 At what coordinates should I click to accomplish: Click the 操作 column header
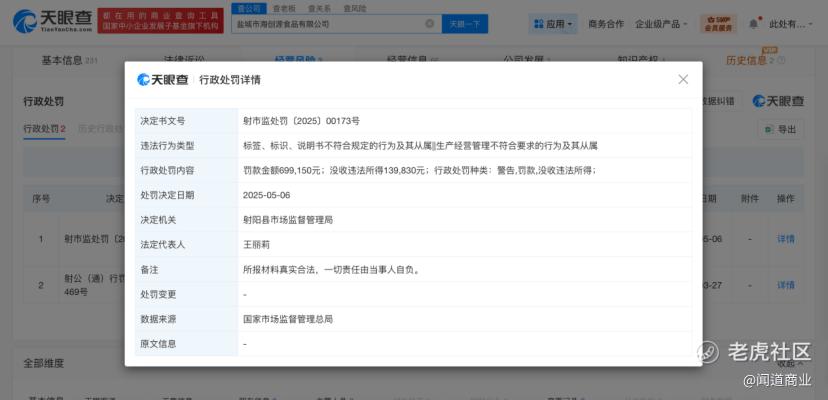pyautogui.click(x=785, y=199)
